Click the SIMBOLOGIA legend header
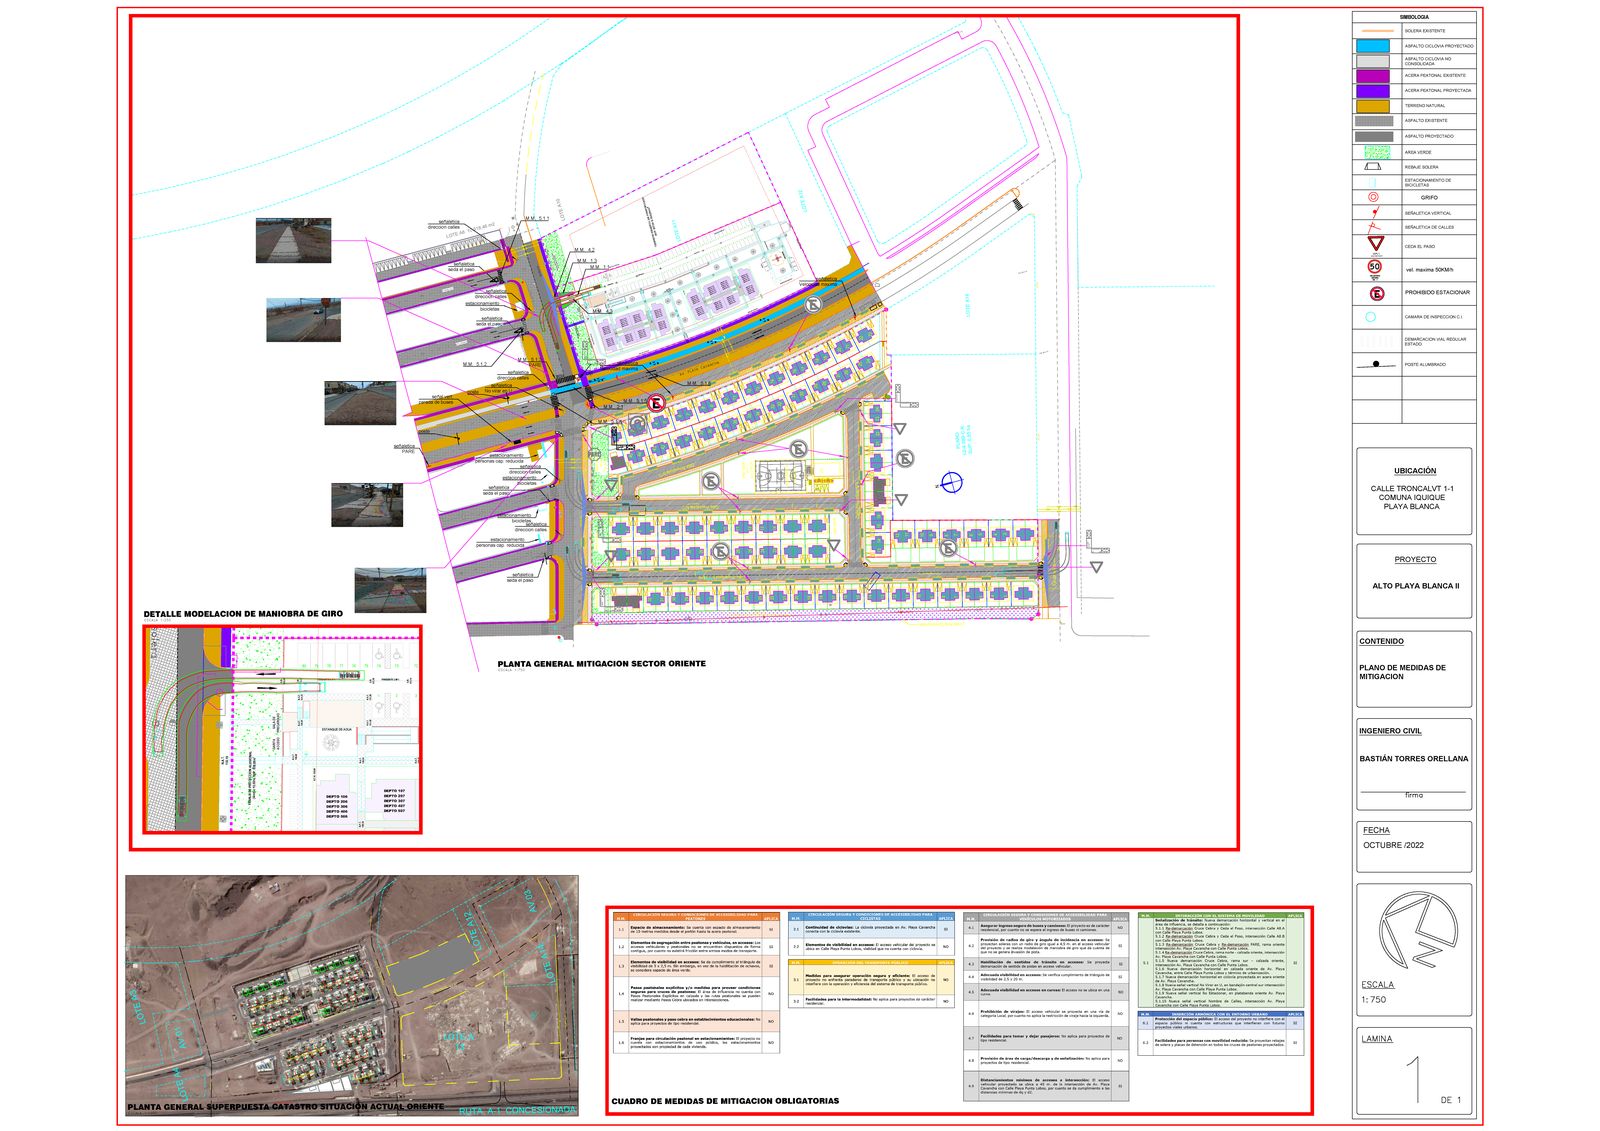The height and width of the screenshot is (1131, 1600). click(x=1414, y=17)
